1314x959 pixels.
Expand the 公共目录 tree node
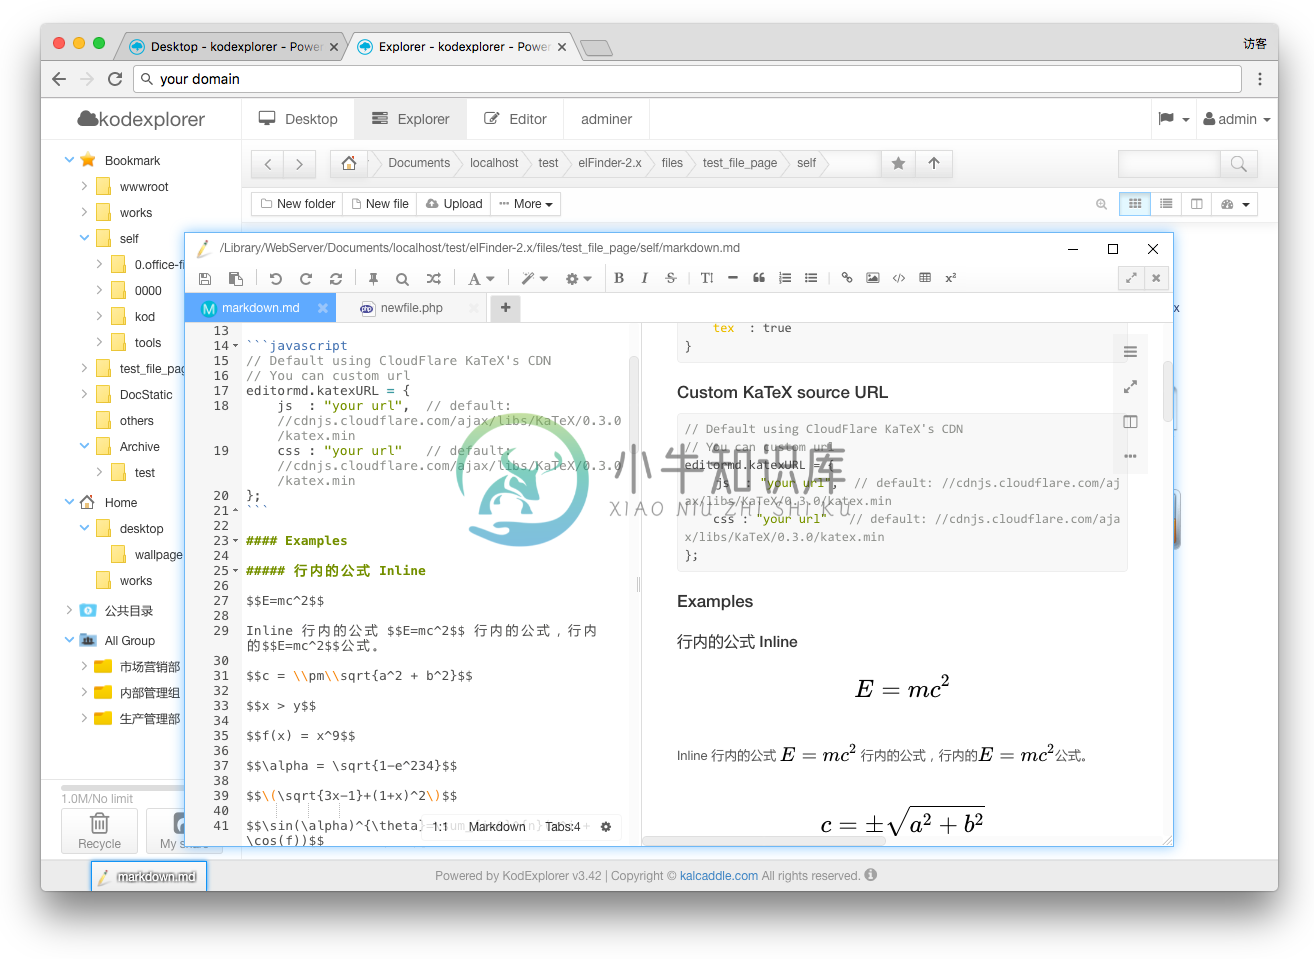69,610
